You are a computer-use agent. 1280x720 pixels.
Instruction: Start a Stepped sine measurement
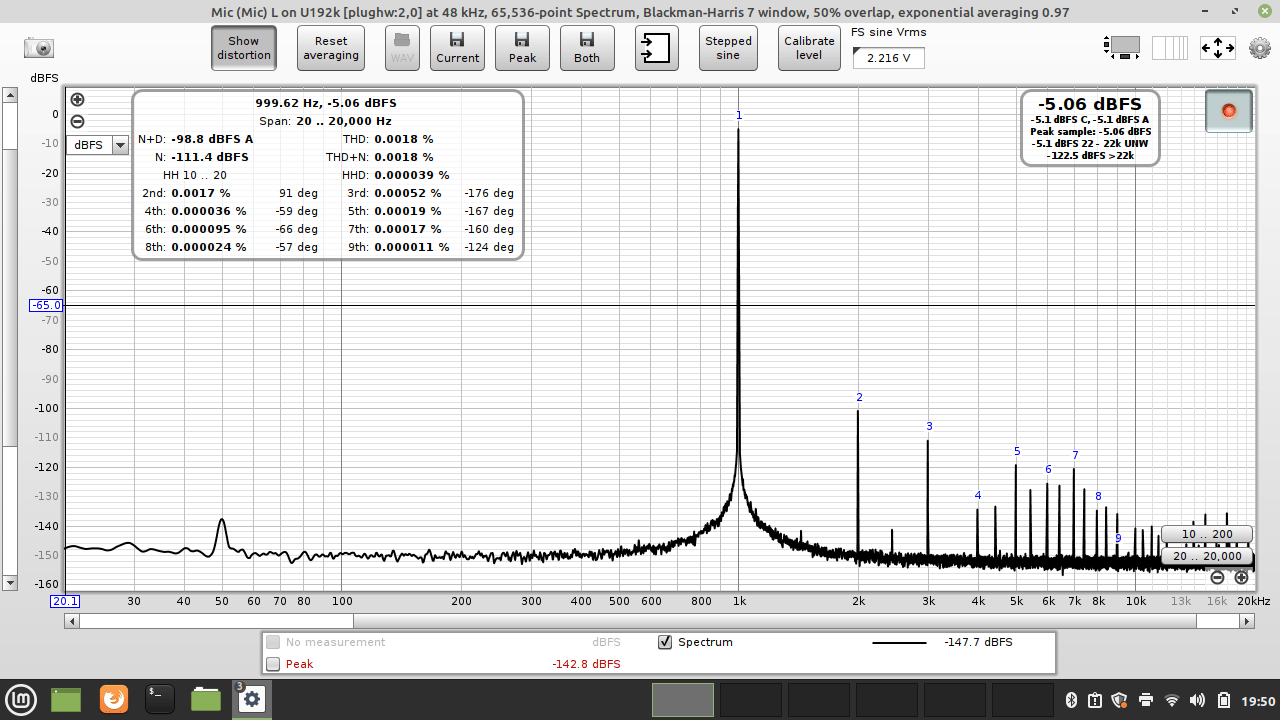click(728, 48)
